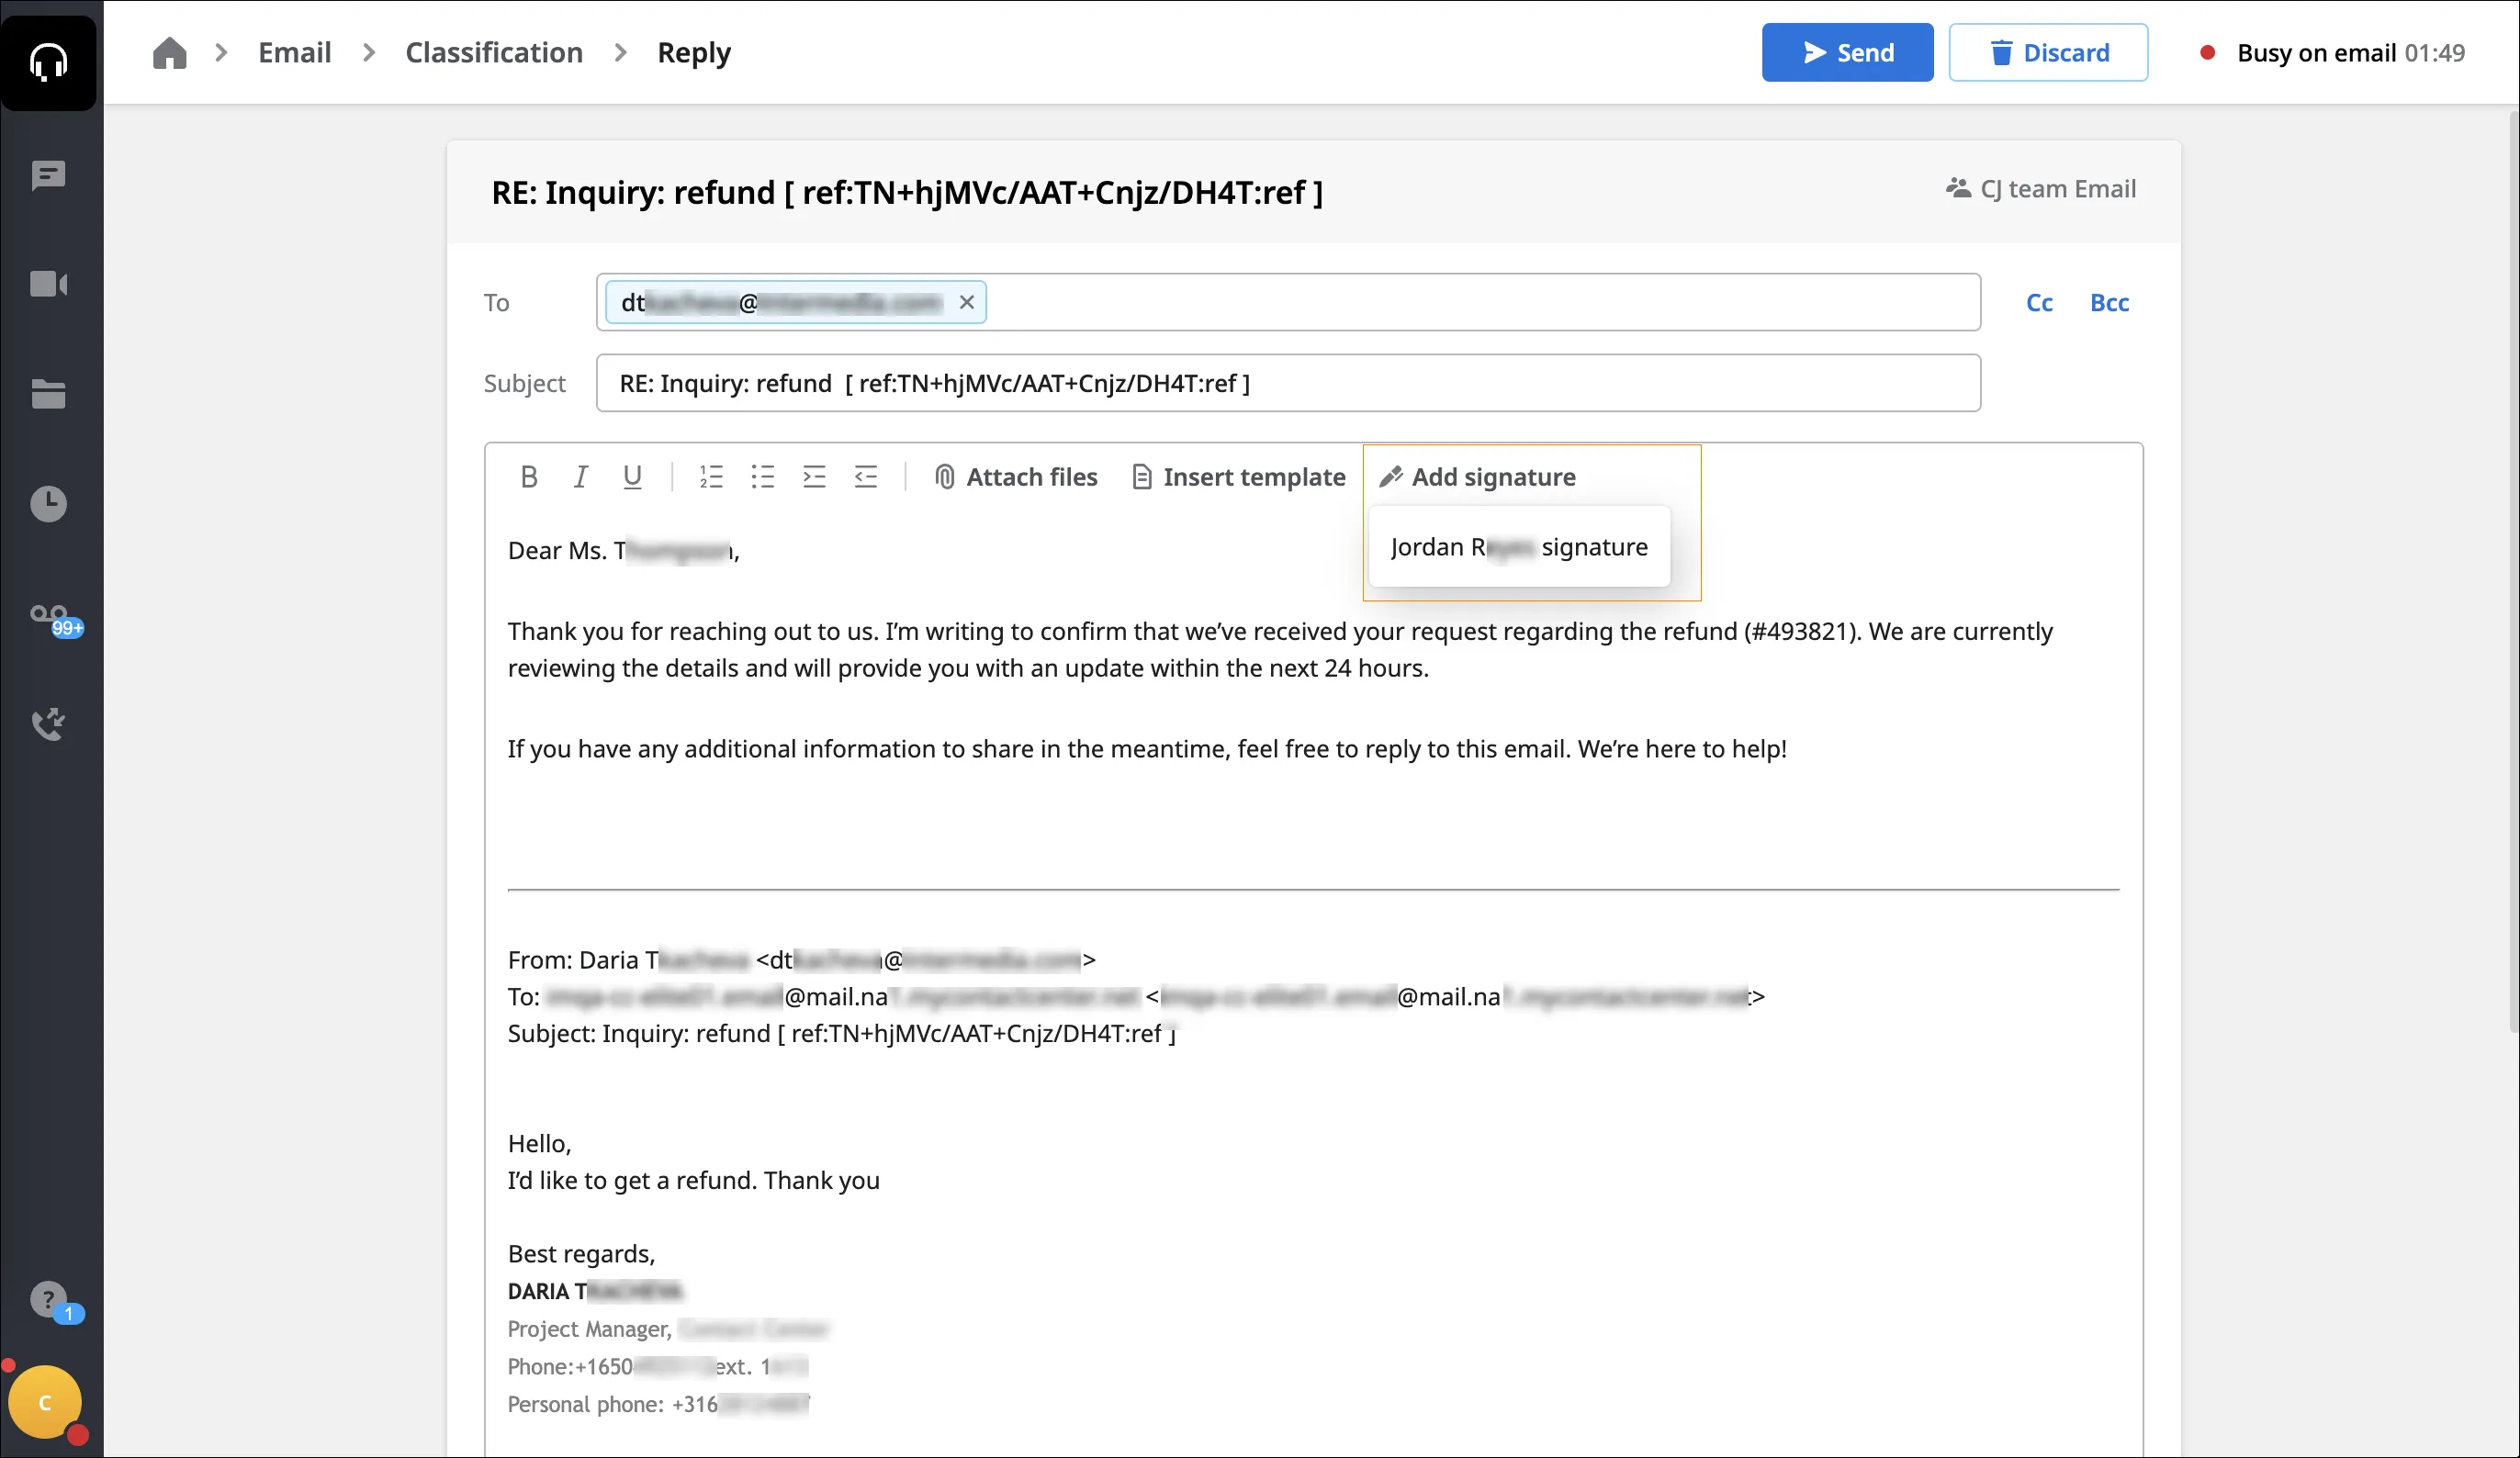Click Attach files in the toolbar
This screenshot has height=1458, width=2520.
pyautogui.click(x=1015, y=477)
